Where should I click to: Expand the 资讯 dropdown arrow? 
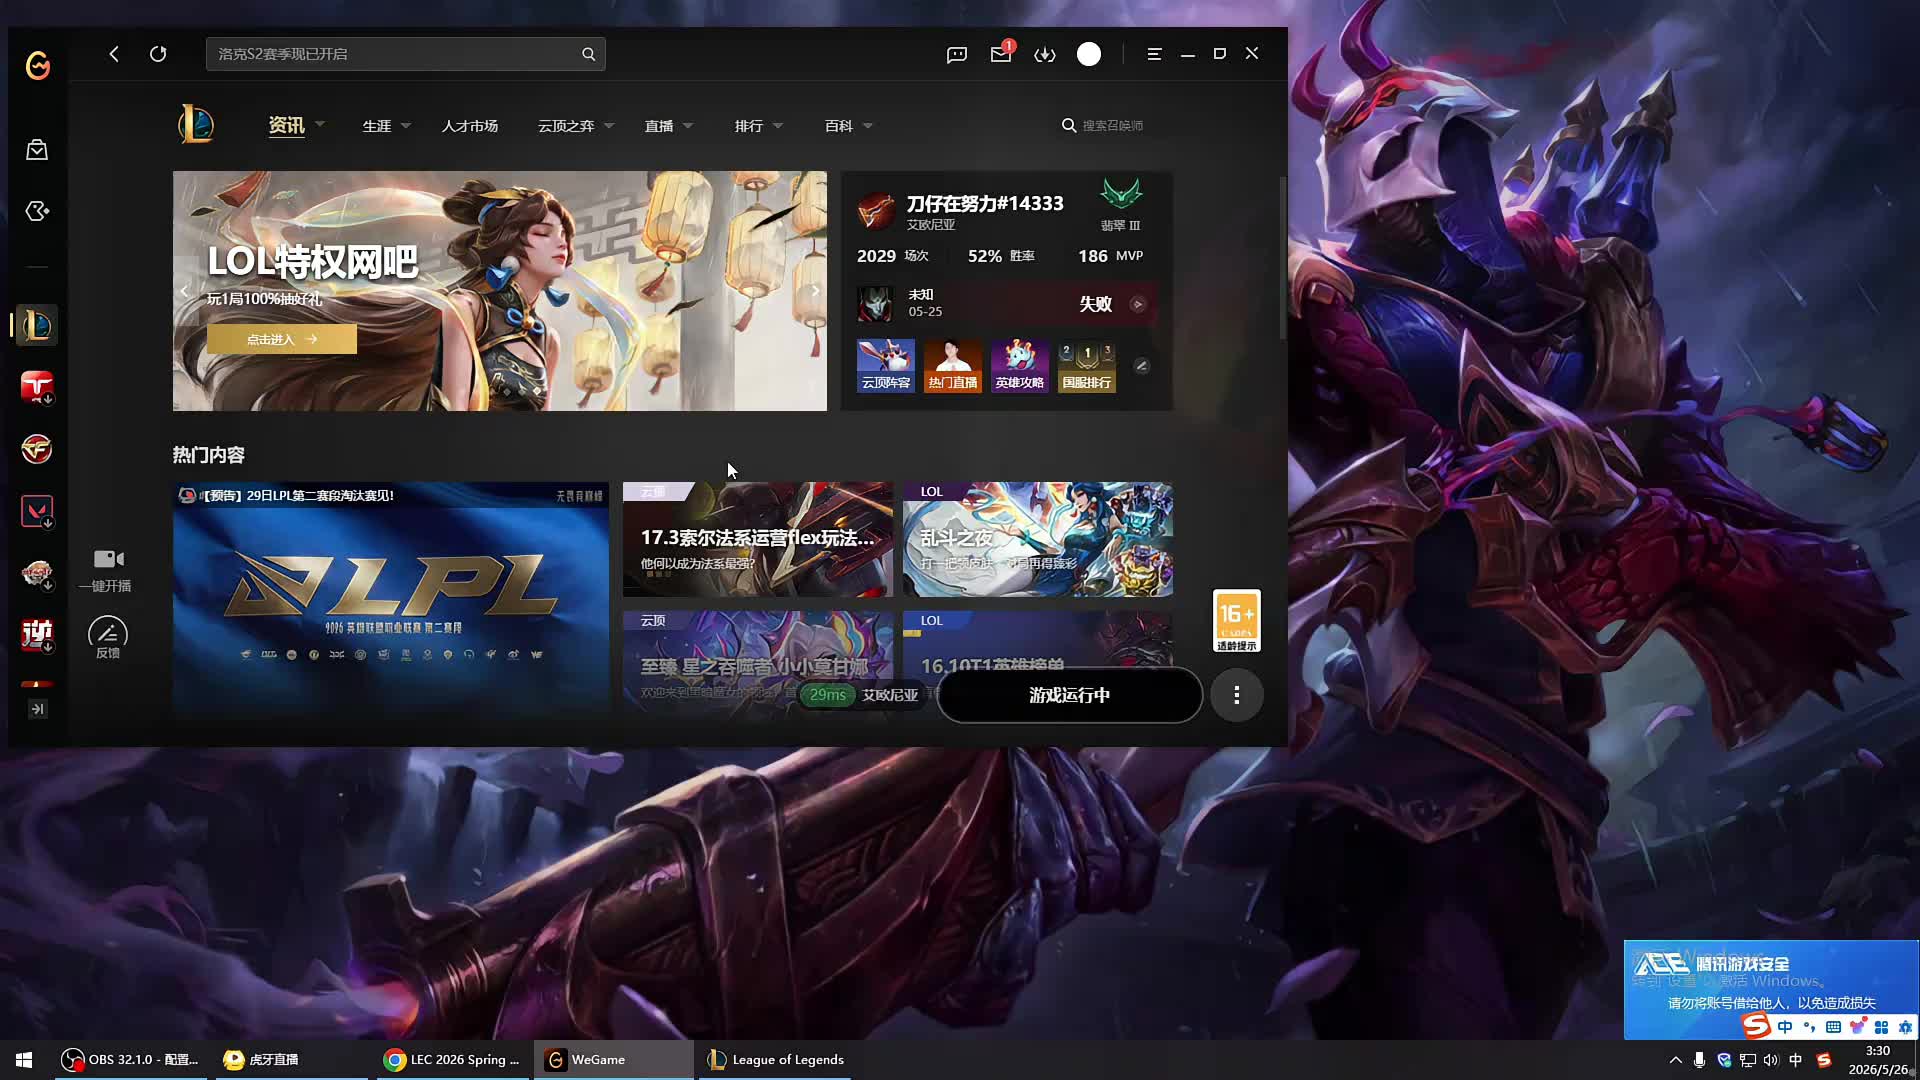pos(320,125)
